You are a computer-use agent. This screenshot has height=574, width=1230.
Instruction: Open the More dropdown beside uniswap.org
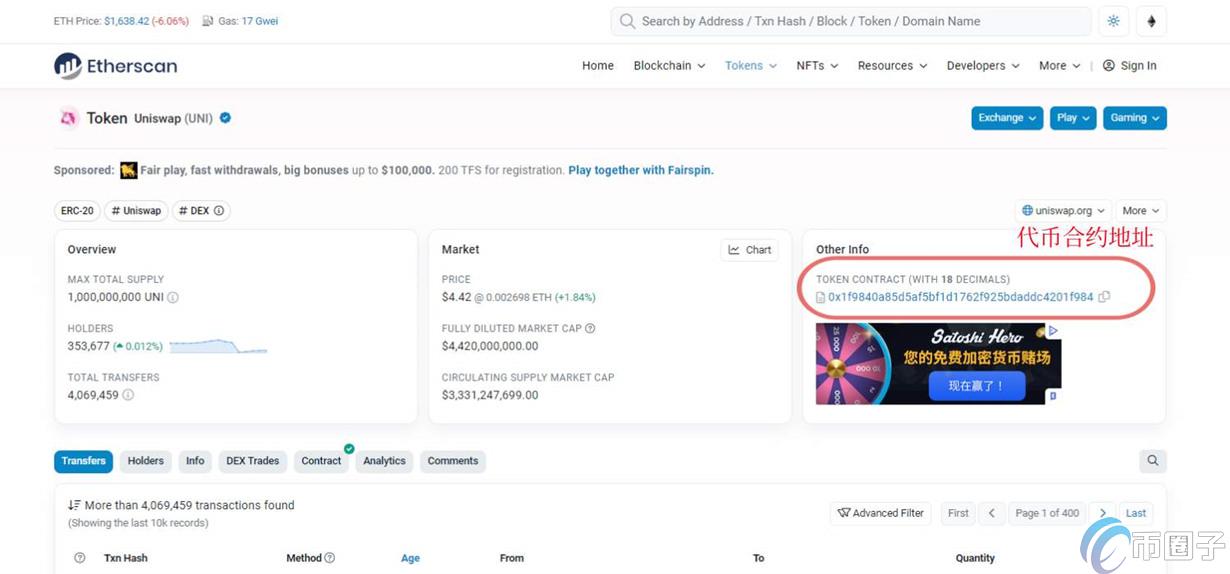click(x=1141, y=211)
